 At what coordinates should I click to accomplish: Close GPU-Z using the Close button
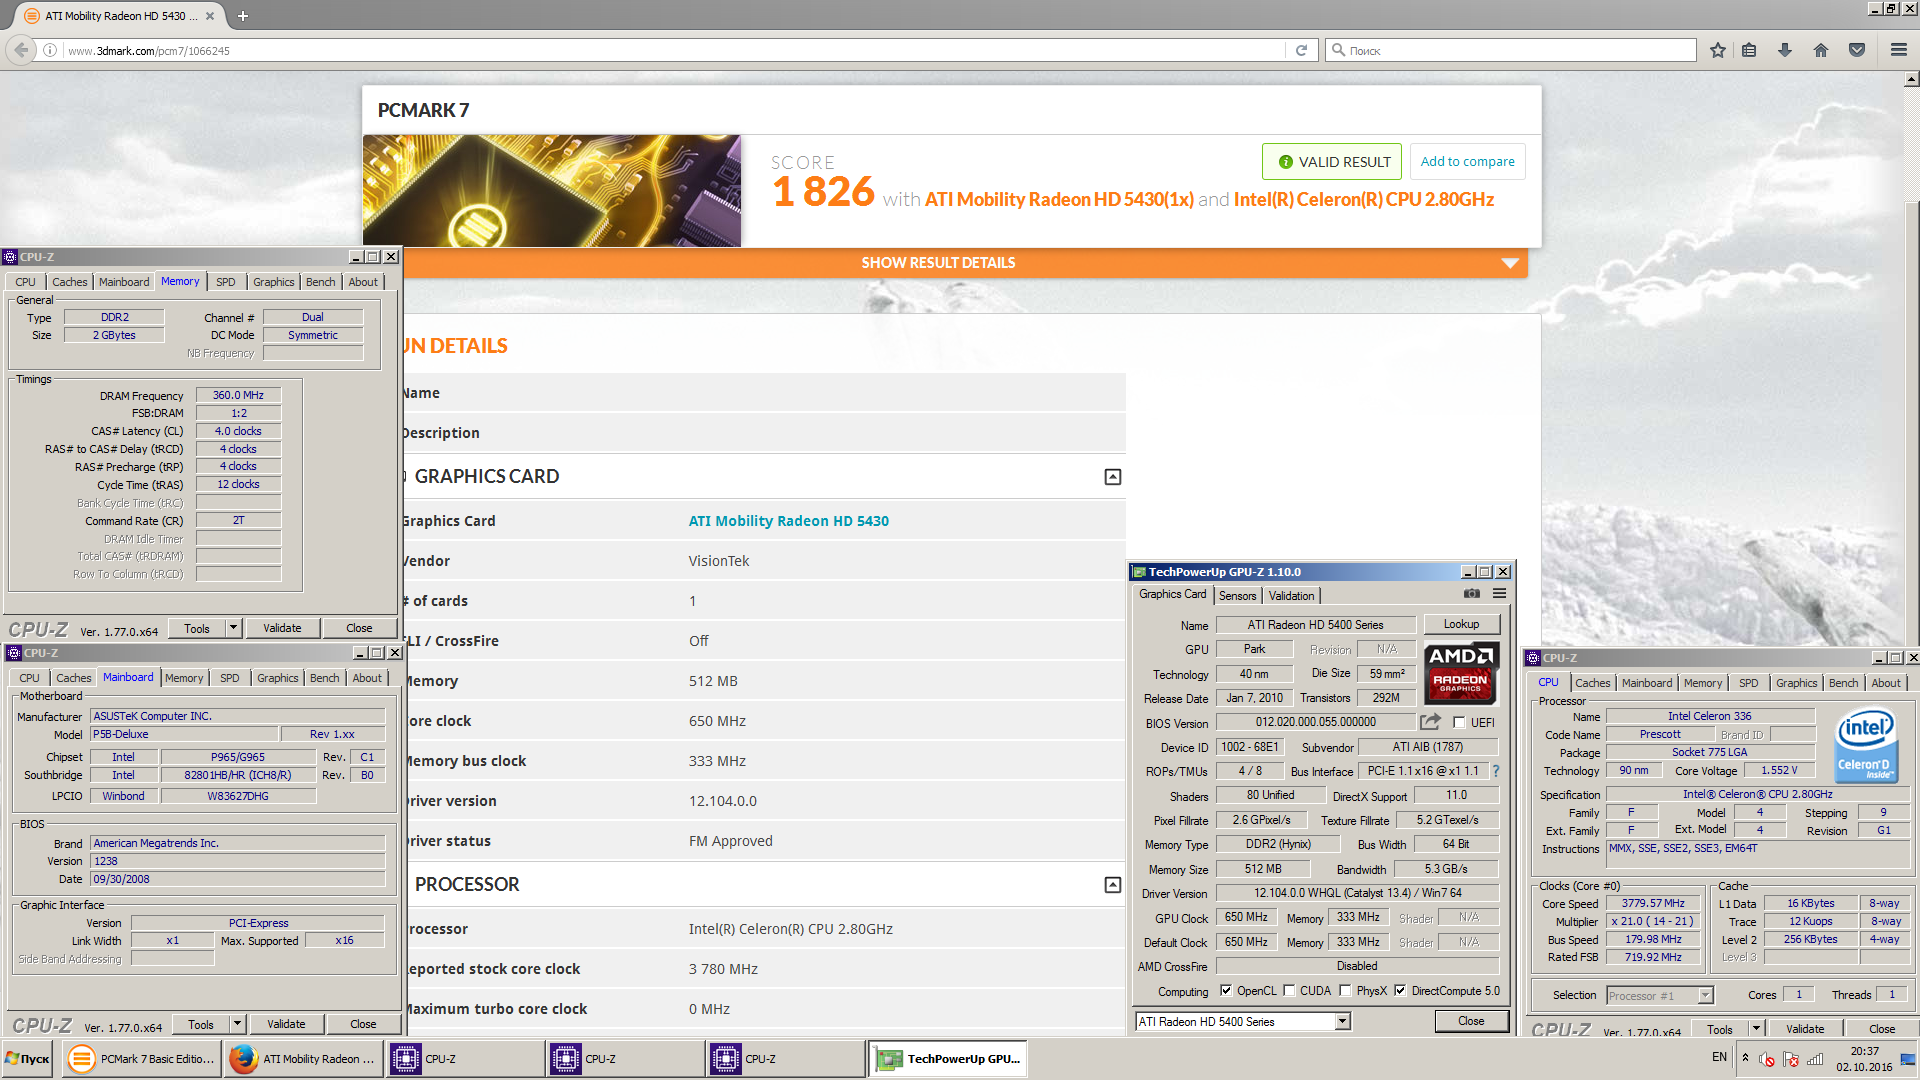[x=1471, y=1021]
